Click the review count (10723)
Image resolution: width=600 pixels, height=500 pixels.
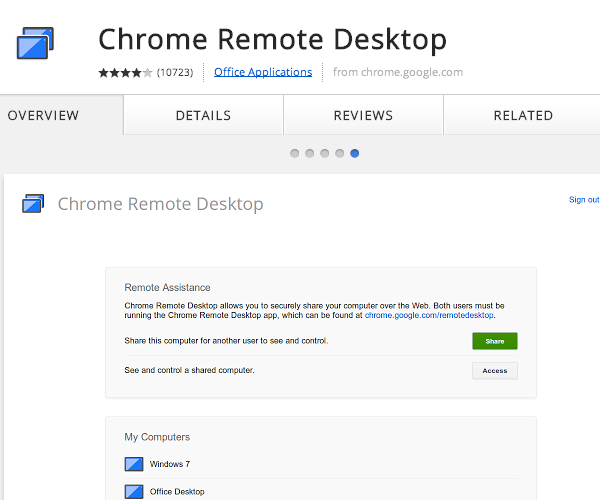click(175, 72)
